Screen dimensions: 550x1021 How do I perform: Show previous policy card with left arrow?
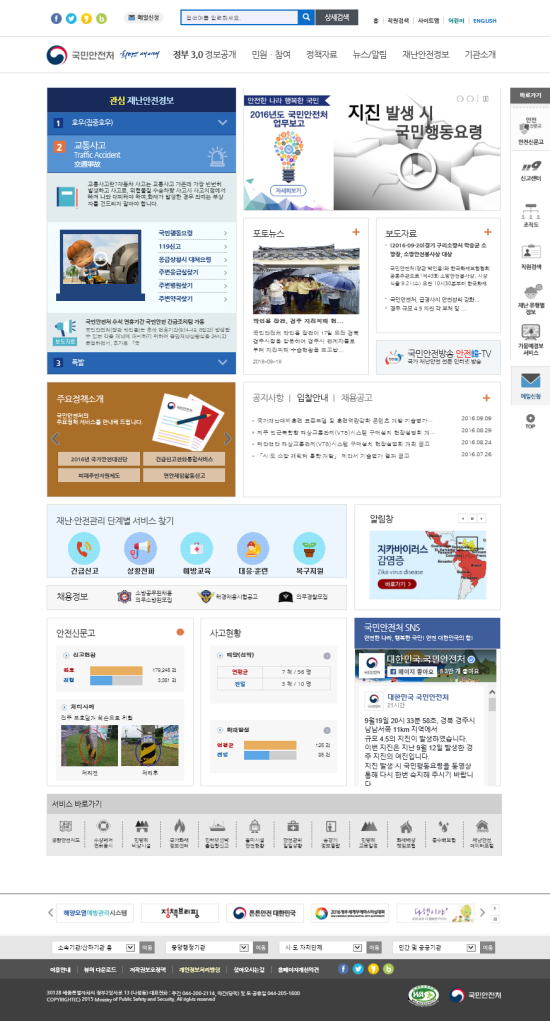pyautogui.click(x=55, y=438)
